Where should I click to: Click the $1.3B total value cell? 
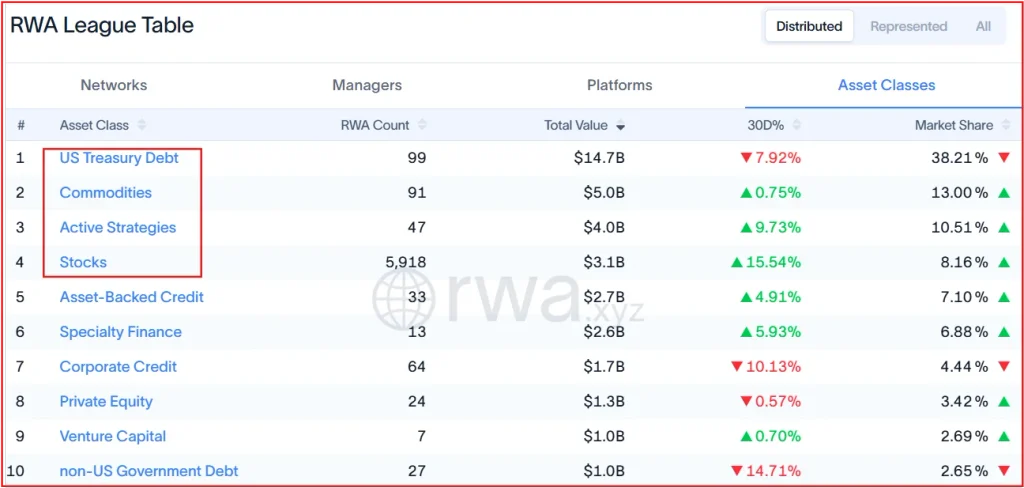click(604, 401)
